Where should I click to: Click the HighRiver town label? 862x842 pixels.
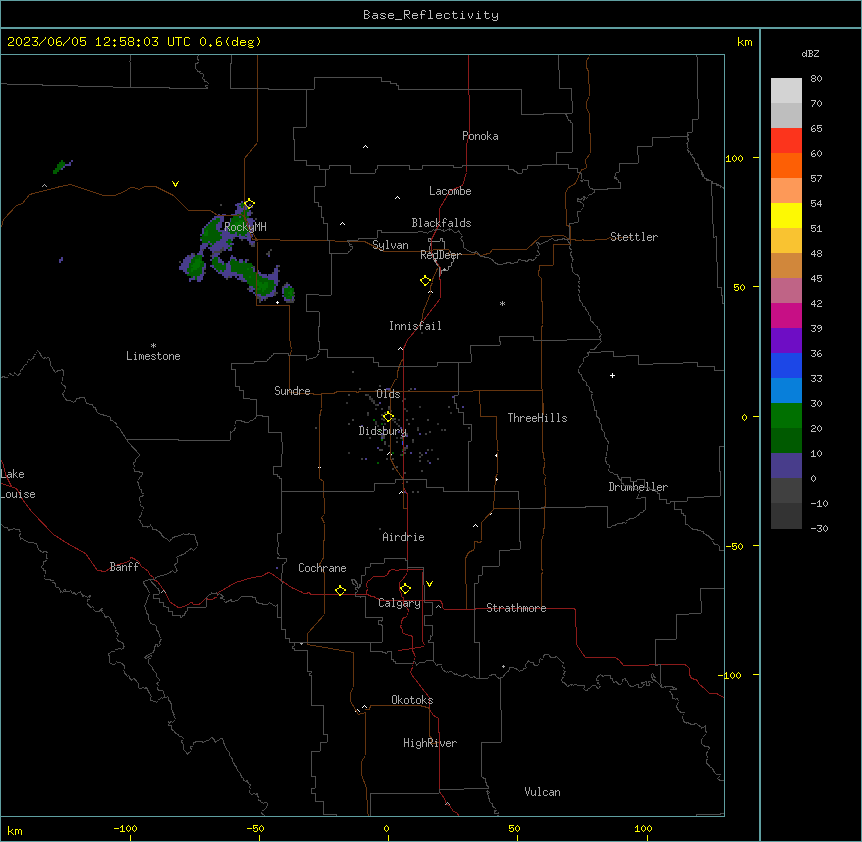pos(430,743)
